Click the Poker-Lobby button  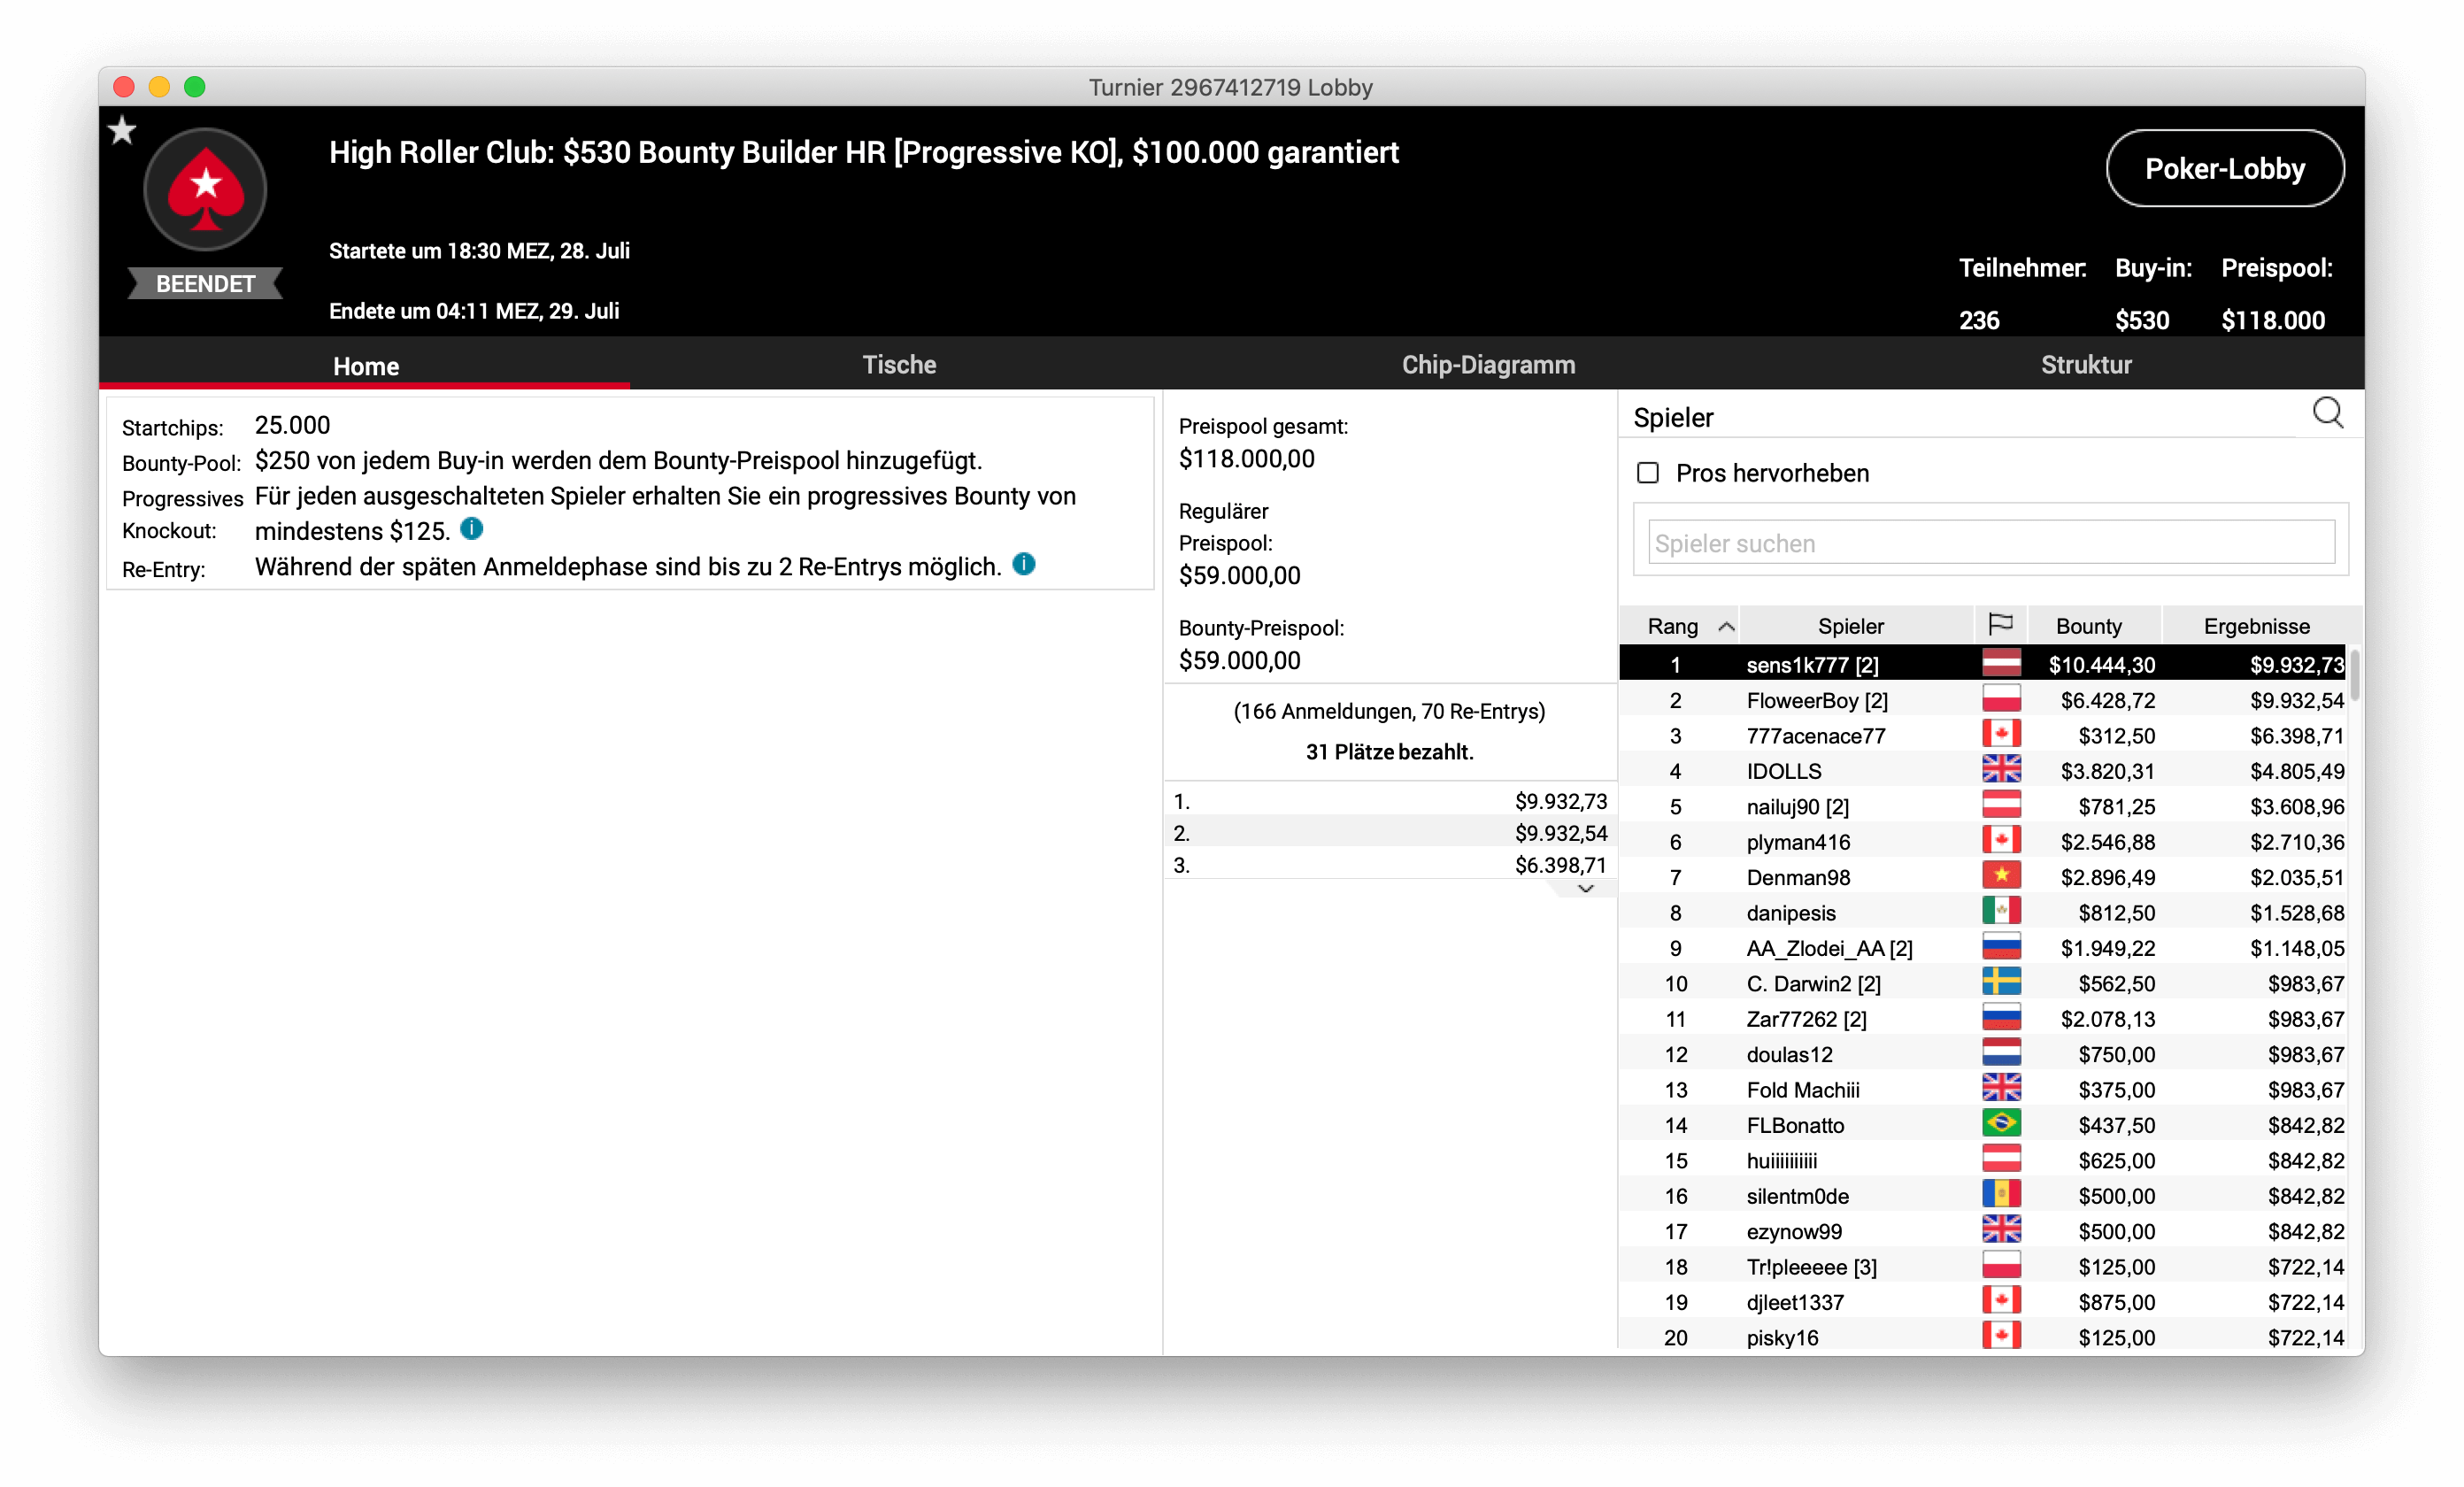(2224, 169)
